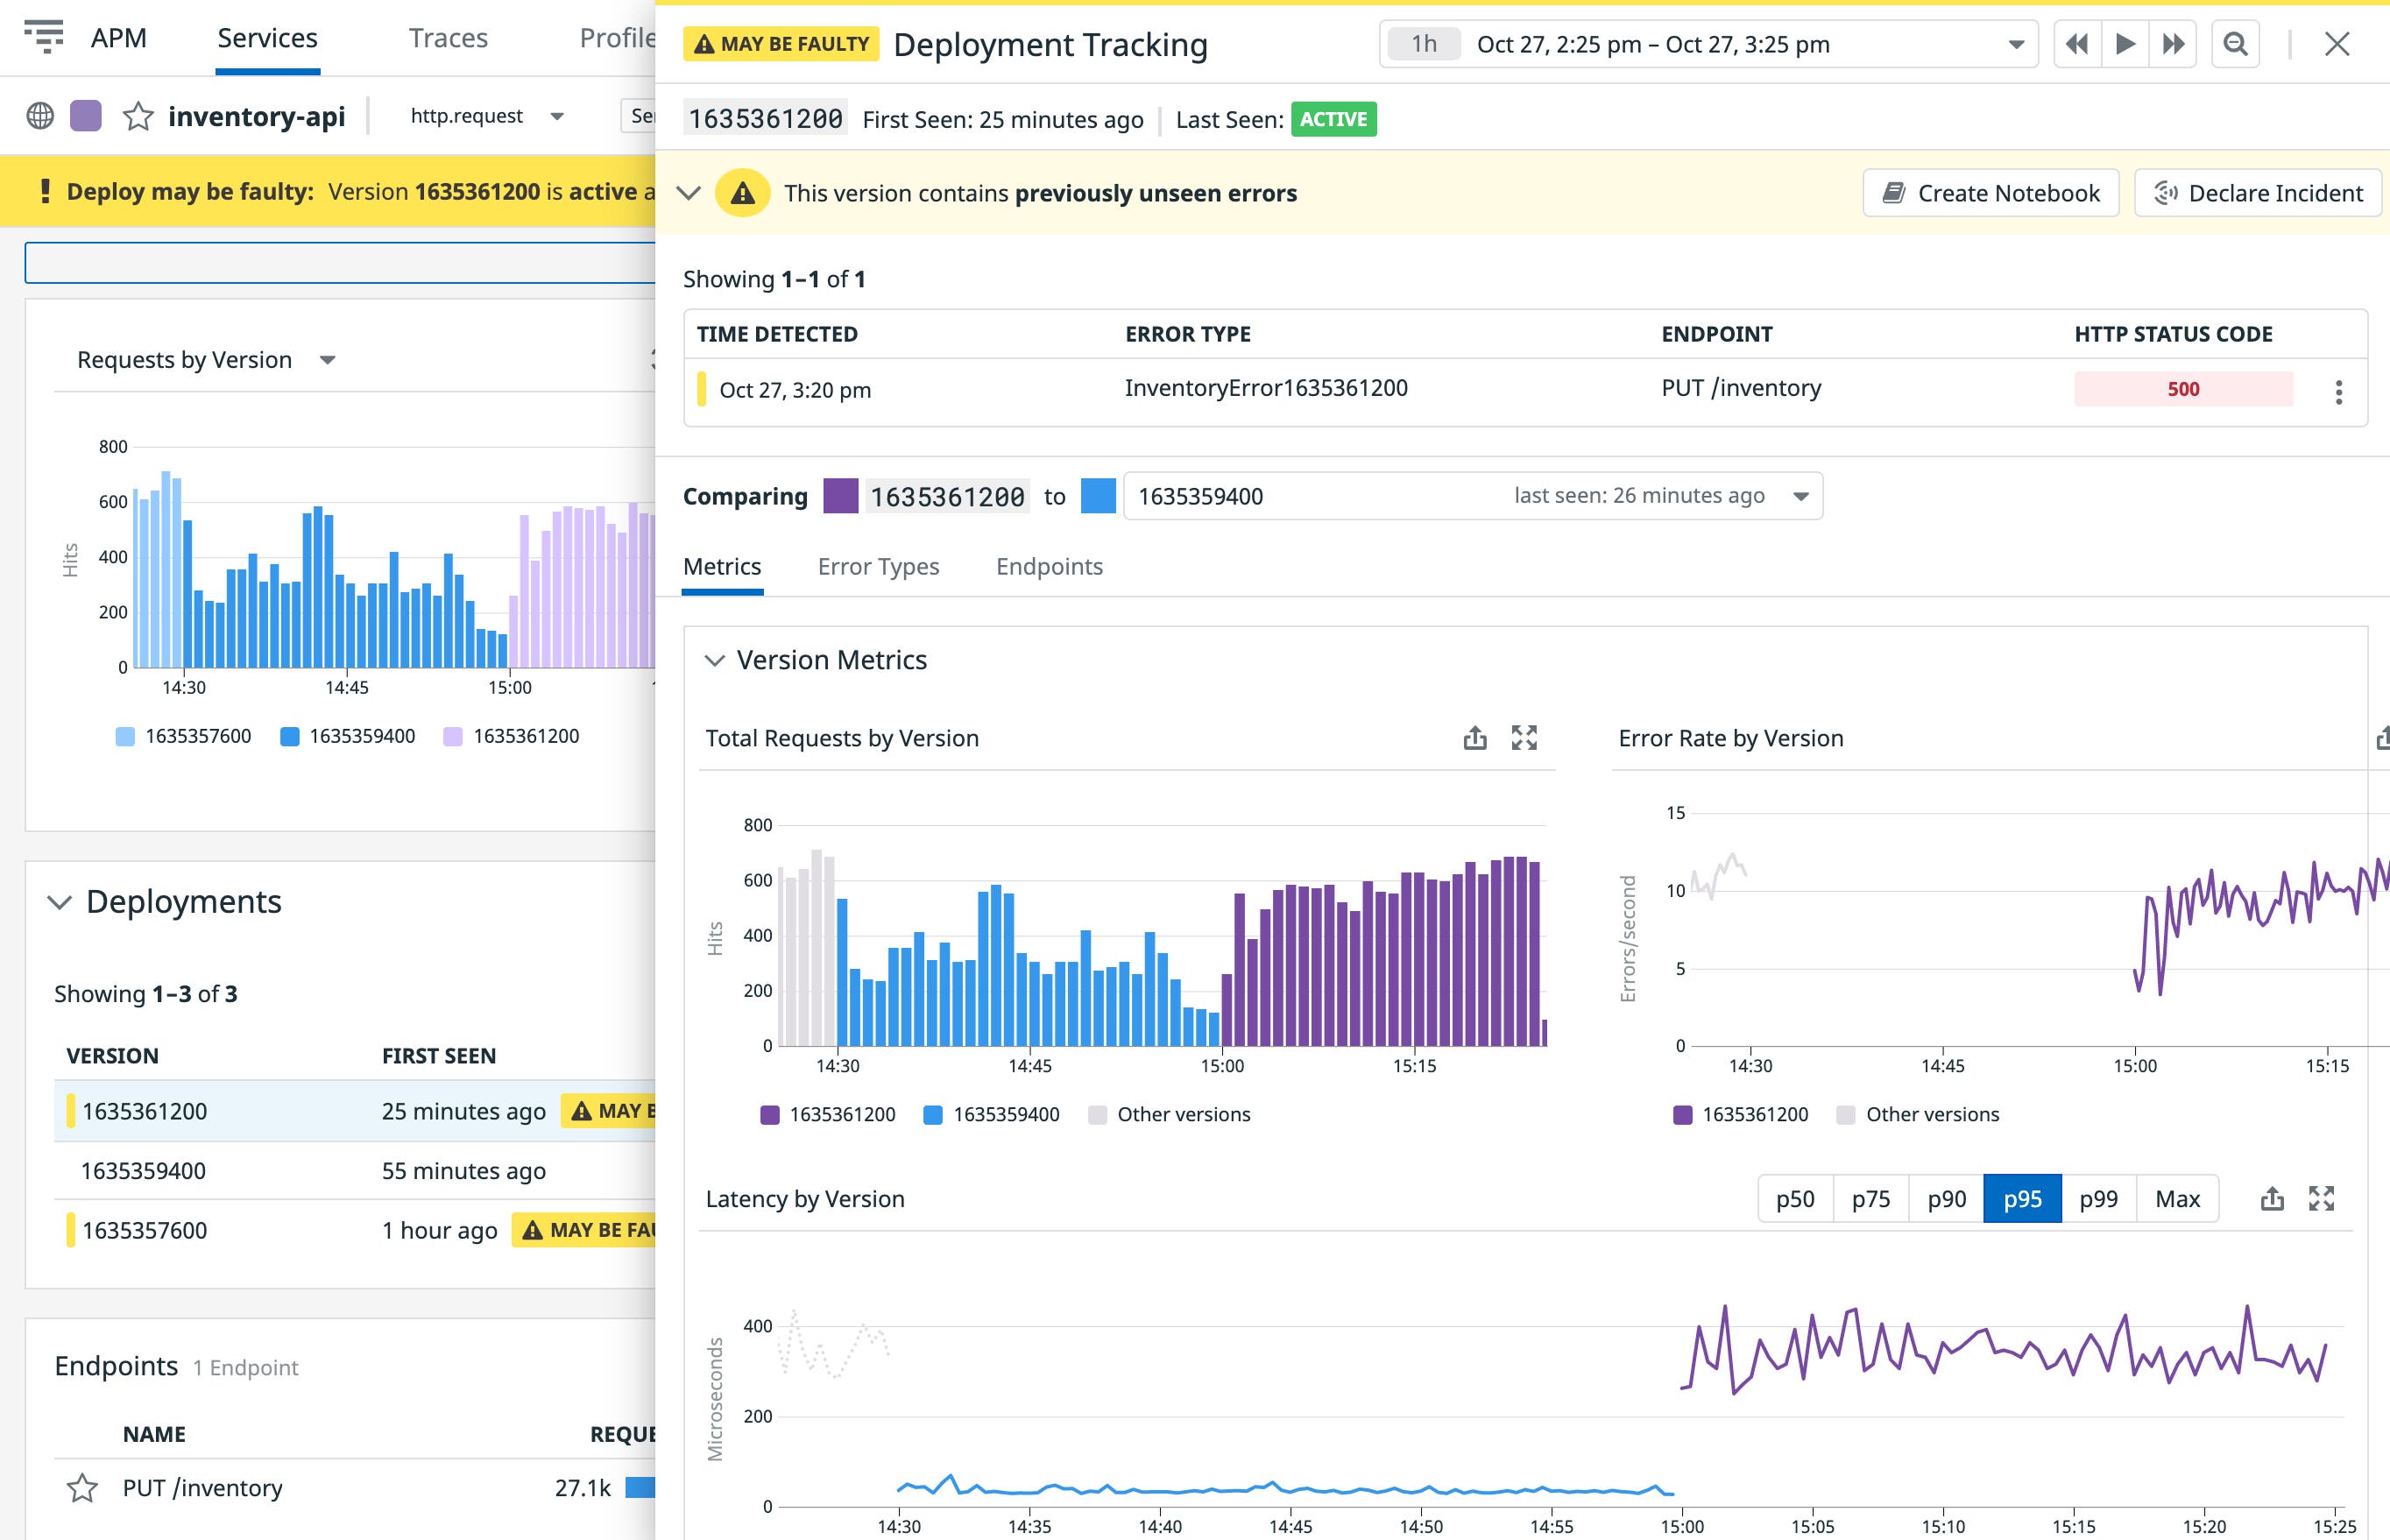The height and width of the screenshot is (1540, 2390).
Task: Click the magnifier zoom icon near time controls
Action: tap(2236, 44)
